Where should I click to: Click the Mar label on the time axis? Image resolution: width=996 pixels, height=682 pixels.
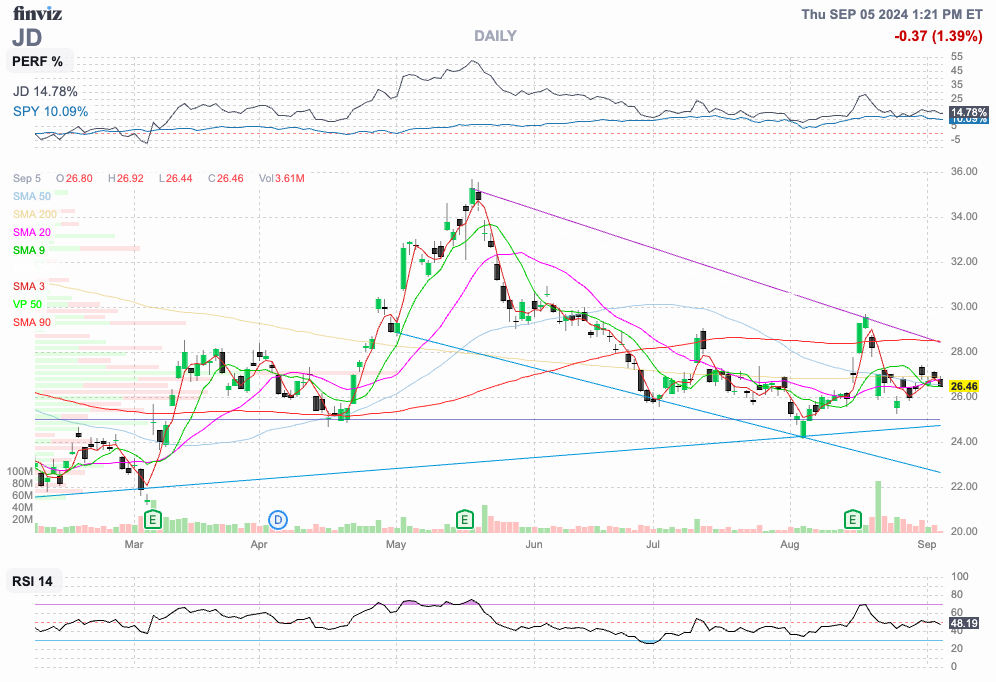[x=134, y=544]
